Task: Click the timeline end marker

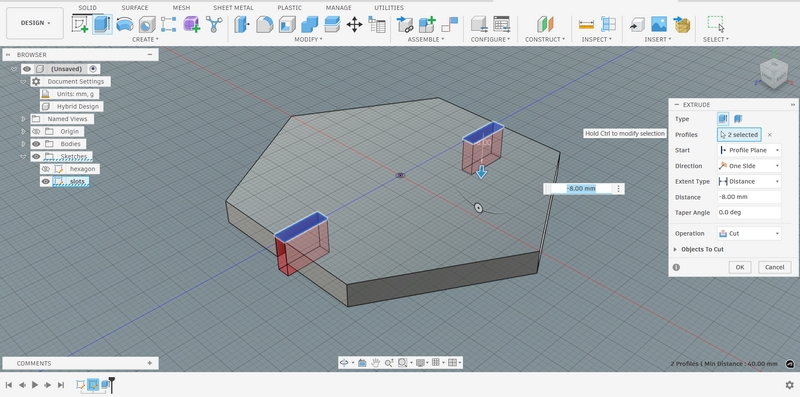Action: tap(112, 385)
